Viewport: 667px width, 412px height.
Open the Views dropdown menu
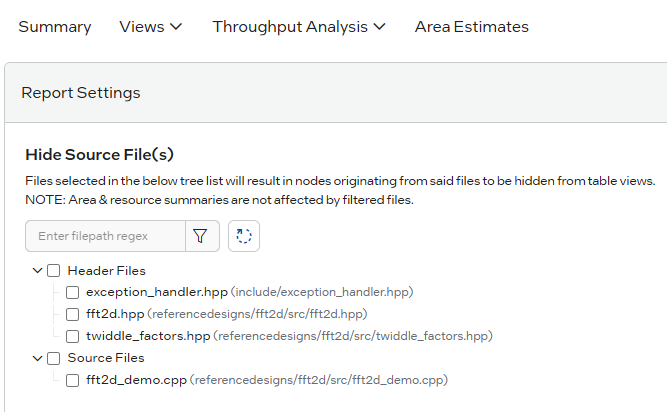pos(151,27)
